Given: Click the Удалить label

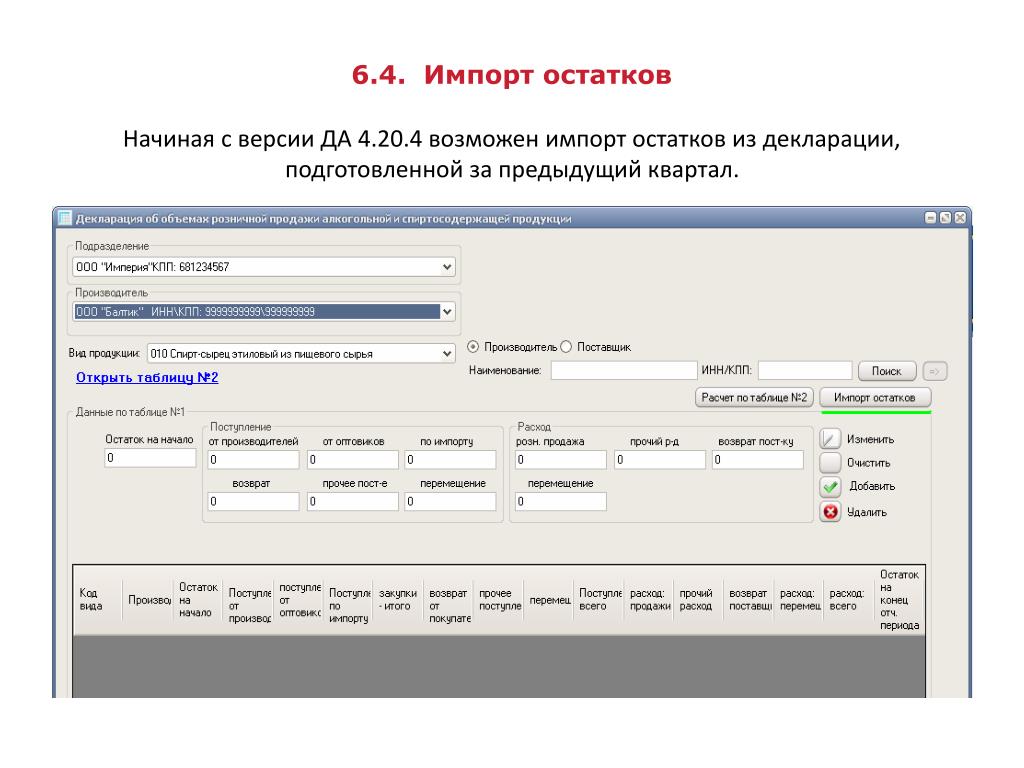Looking at the screenshot, I should (867, 513).
